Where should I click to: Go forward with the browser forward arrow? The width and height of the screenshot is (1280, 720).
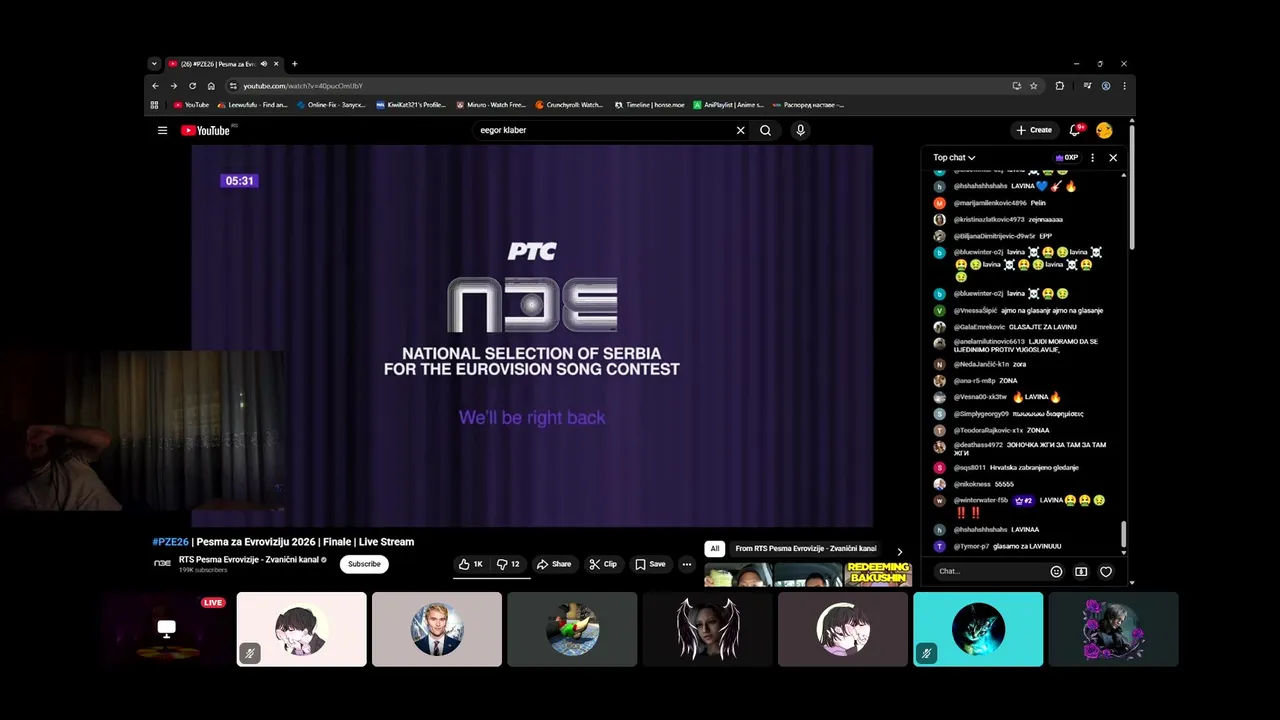[174, 86]
